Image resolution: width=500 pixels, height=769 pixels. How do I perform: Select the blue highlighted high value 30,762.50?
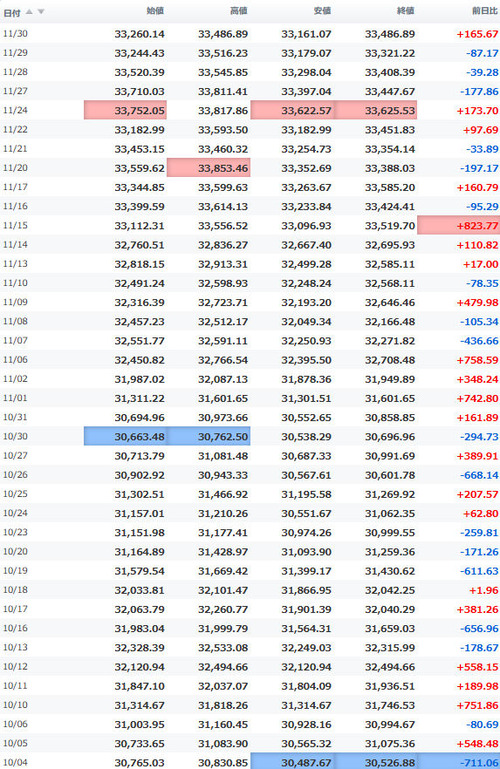tap(209, 436)
